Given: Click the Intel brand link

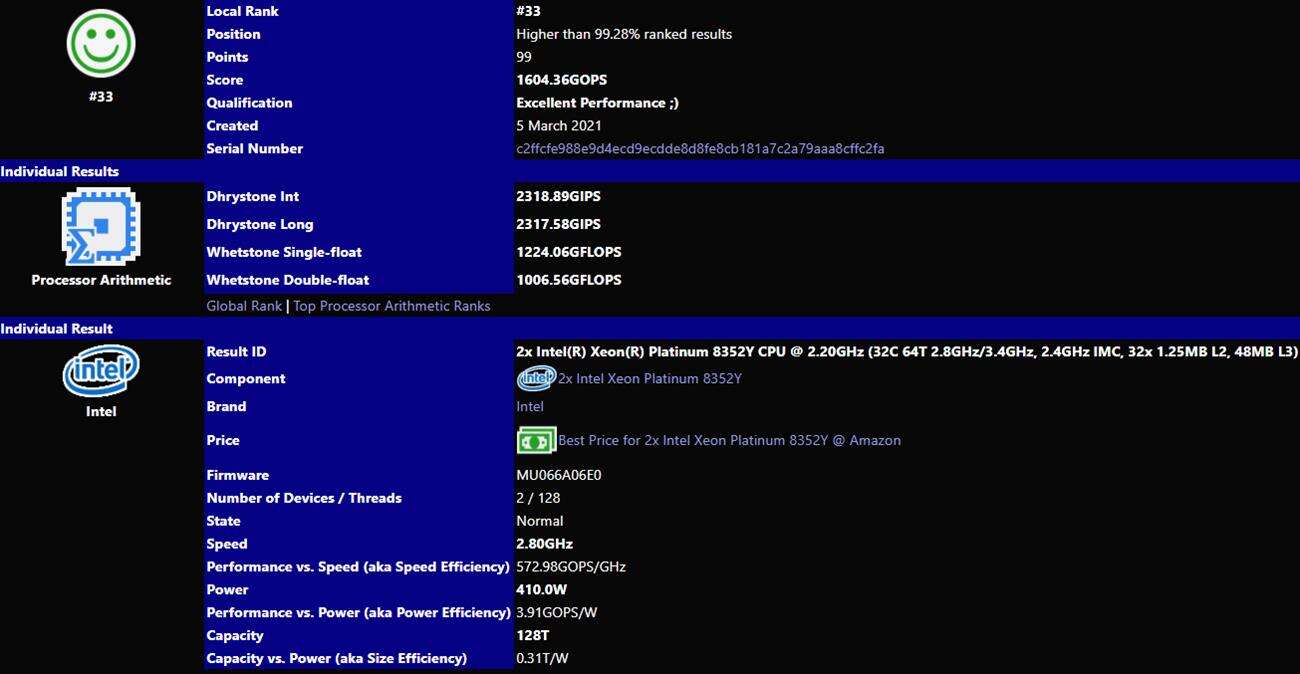Looking at the screenshot, I should pyautogui.click(x=530, y=407).
